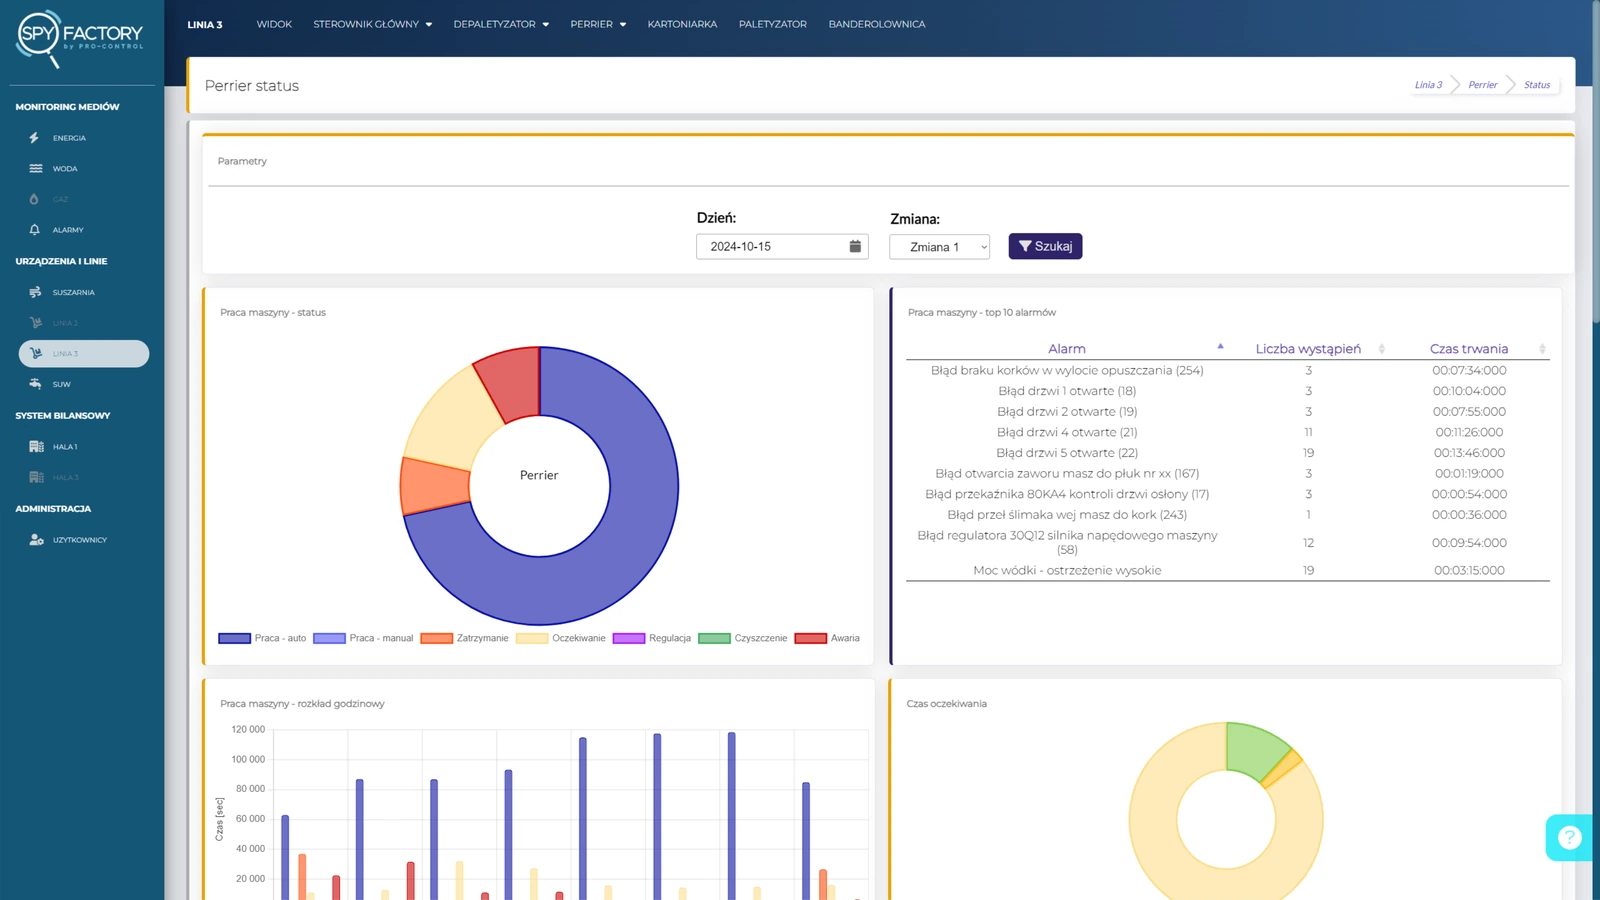Click the Użytkownicy user icon
The width and height of the screenshot is (1600, 900).
pyautogui.click(x=36, y=540)
